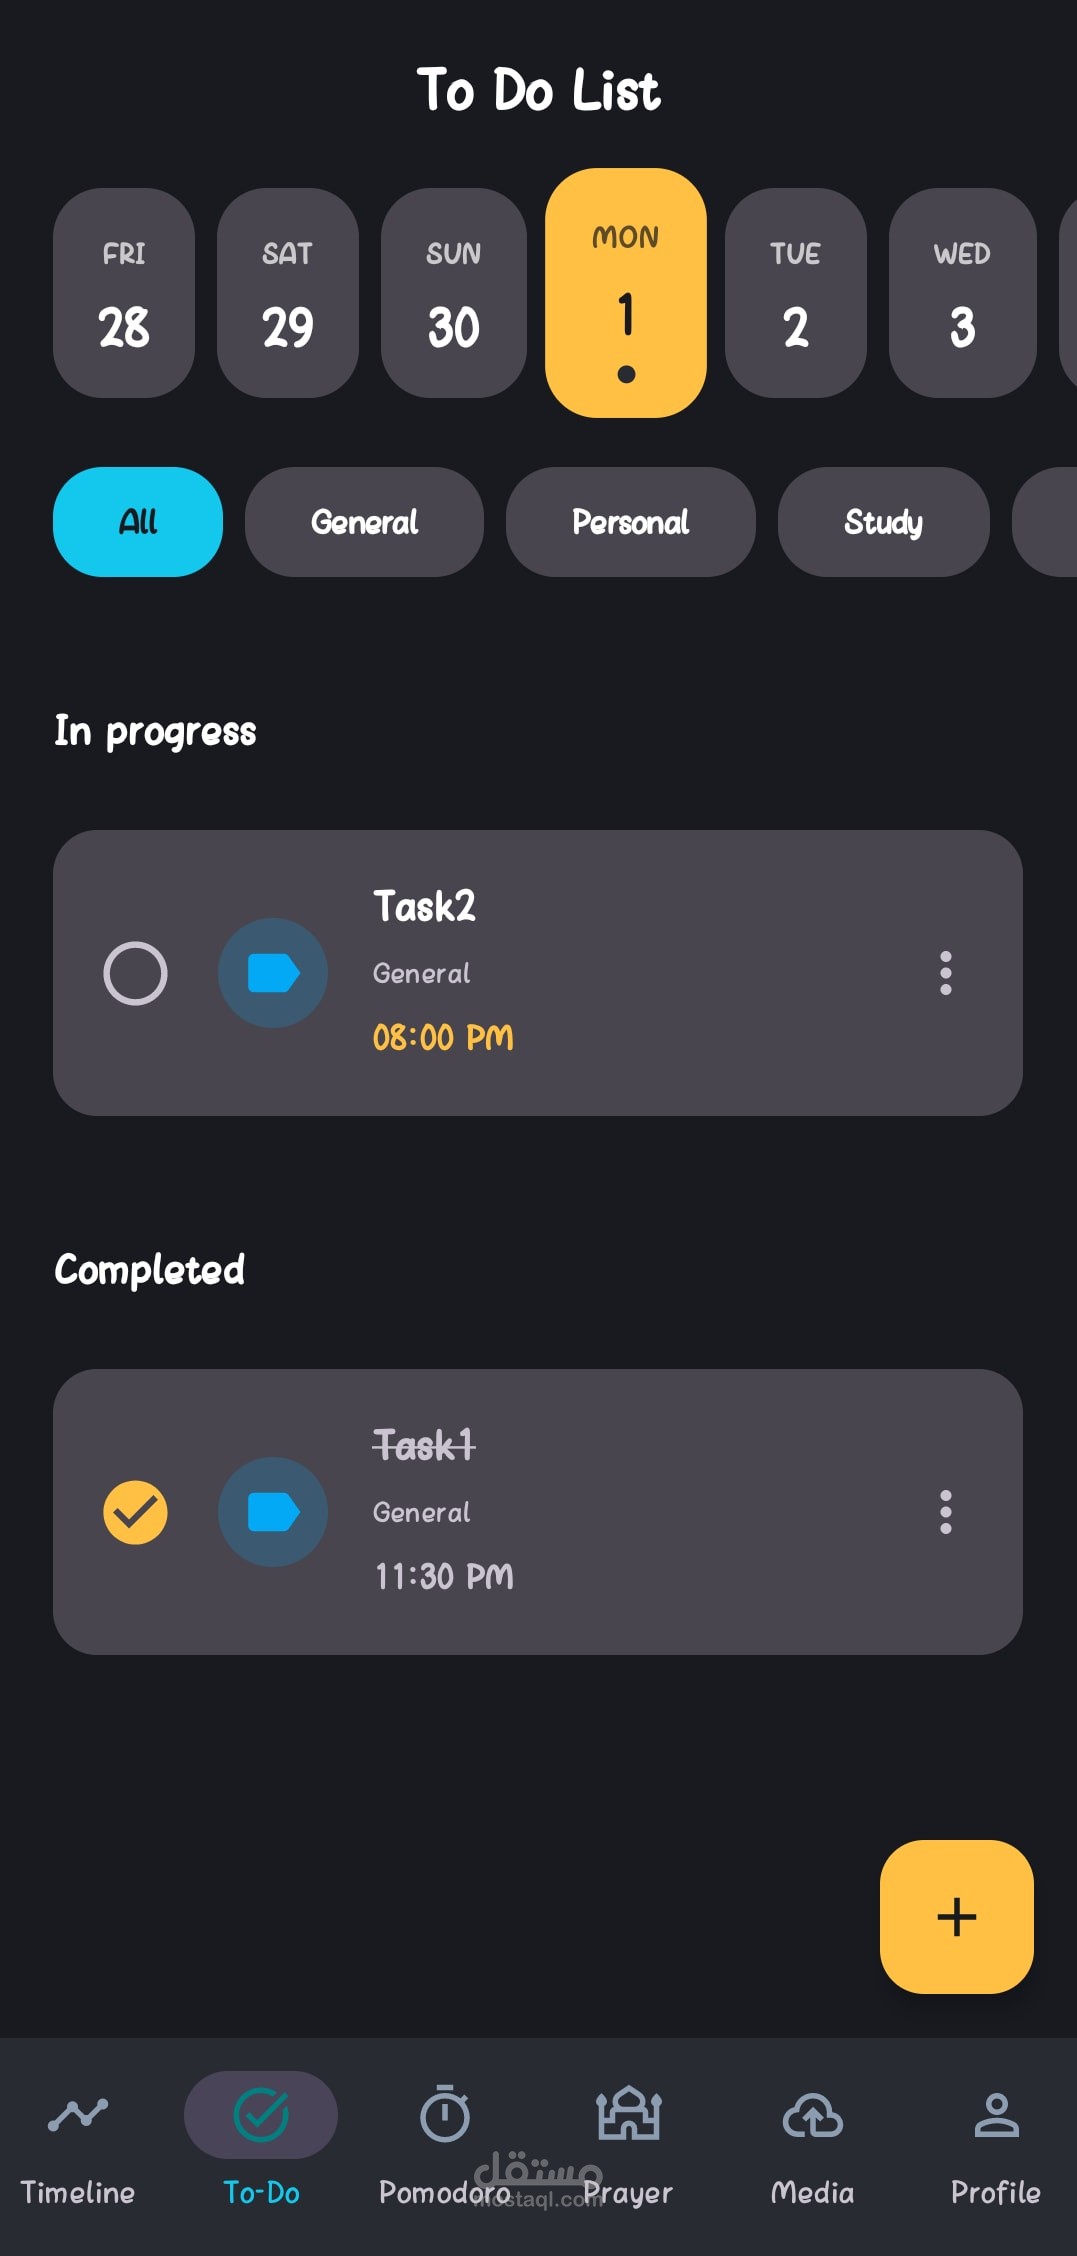
Task: Open the Pomodoro timer icon
Action: click(445, 2114)
